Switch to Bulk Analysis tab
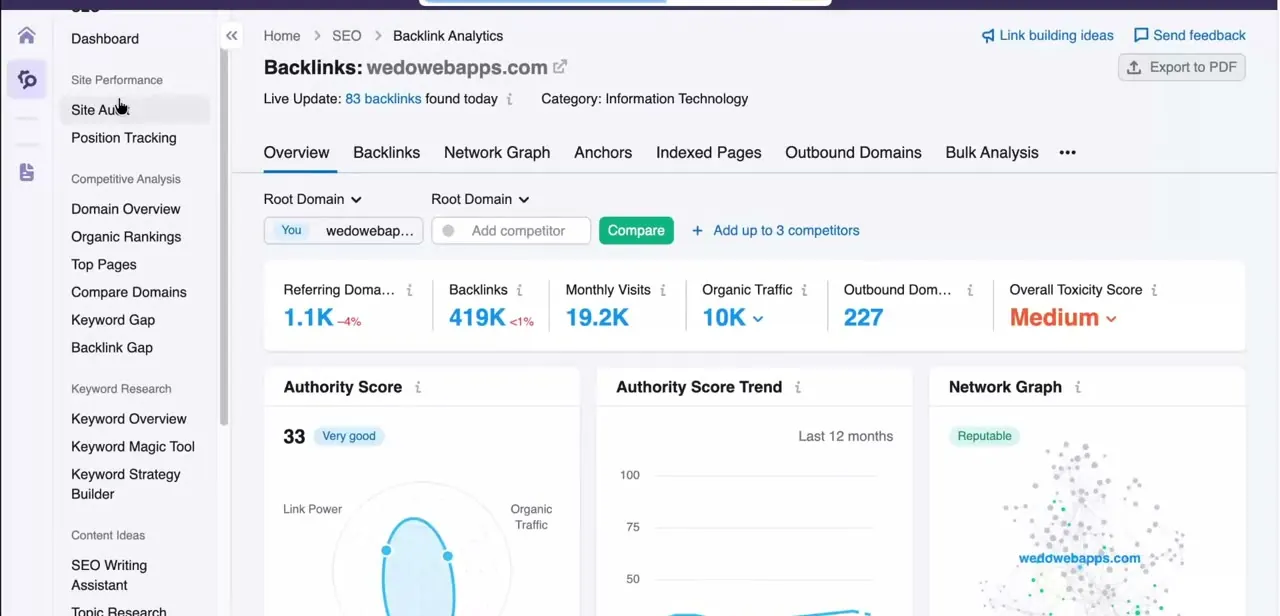Image resolution: width=1280 pixels, height=616 pixels. pyautogui.click(x=992, y=153)
